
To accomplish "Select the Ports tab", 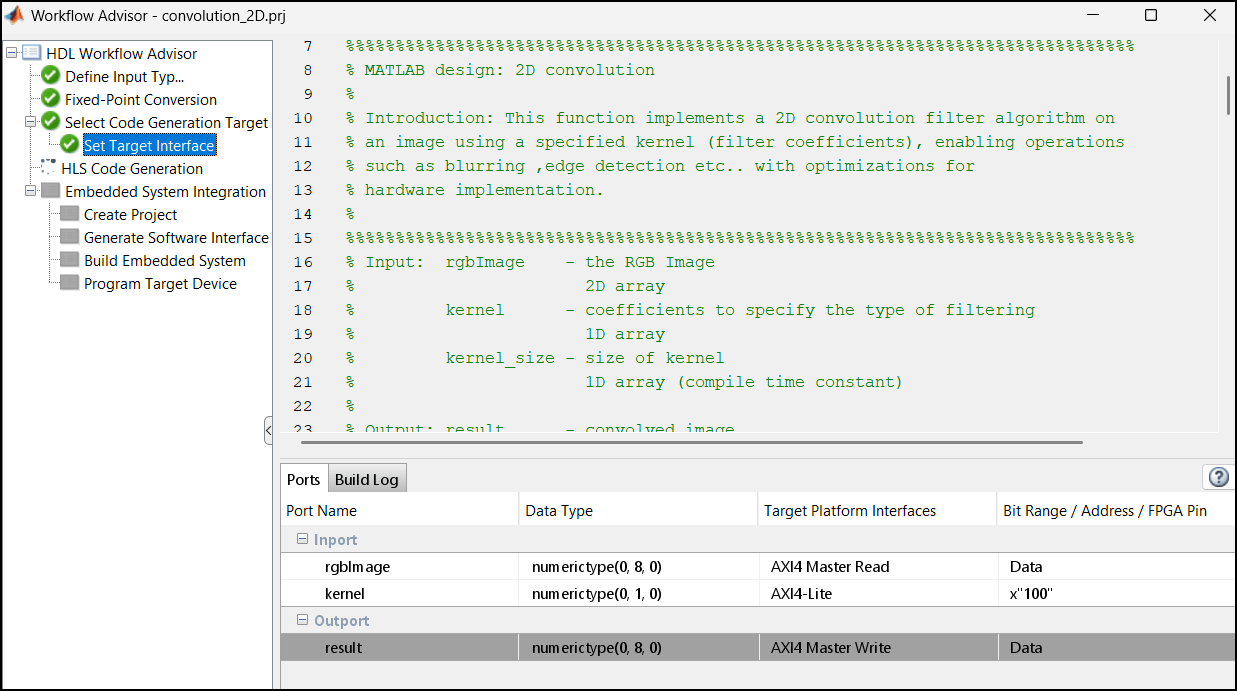I will [x=303, y=479].
